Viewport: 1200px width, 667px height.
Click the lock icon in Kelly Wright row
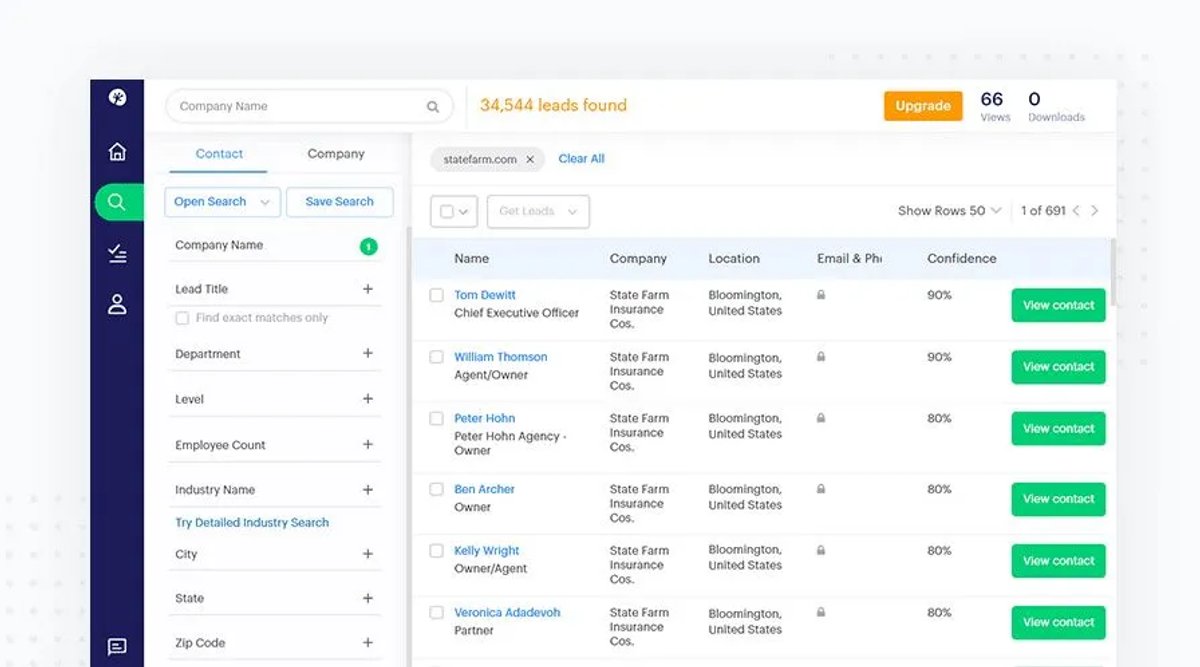[821, 550]
